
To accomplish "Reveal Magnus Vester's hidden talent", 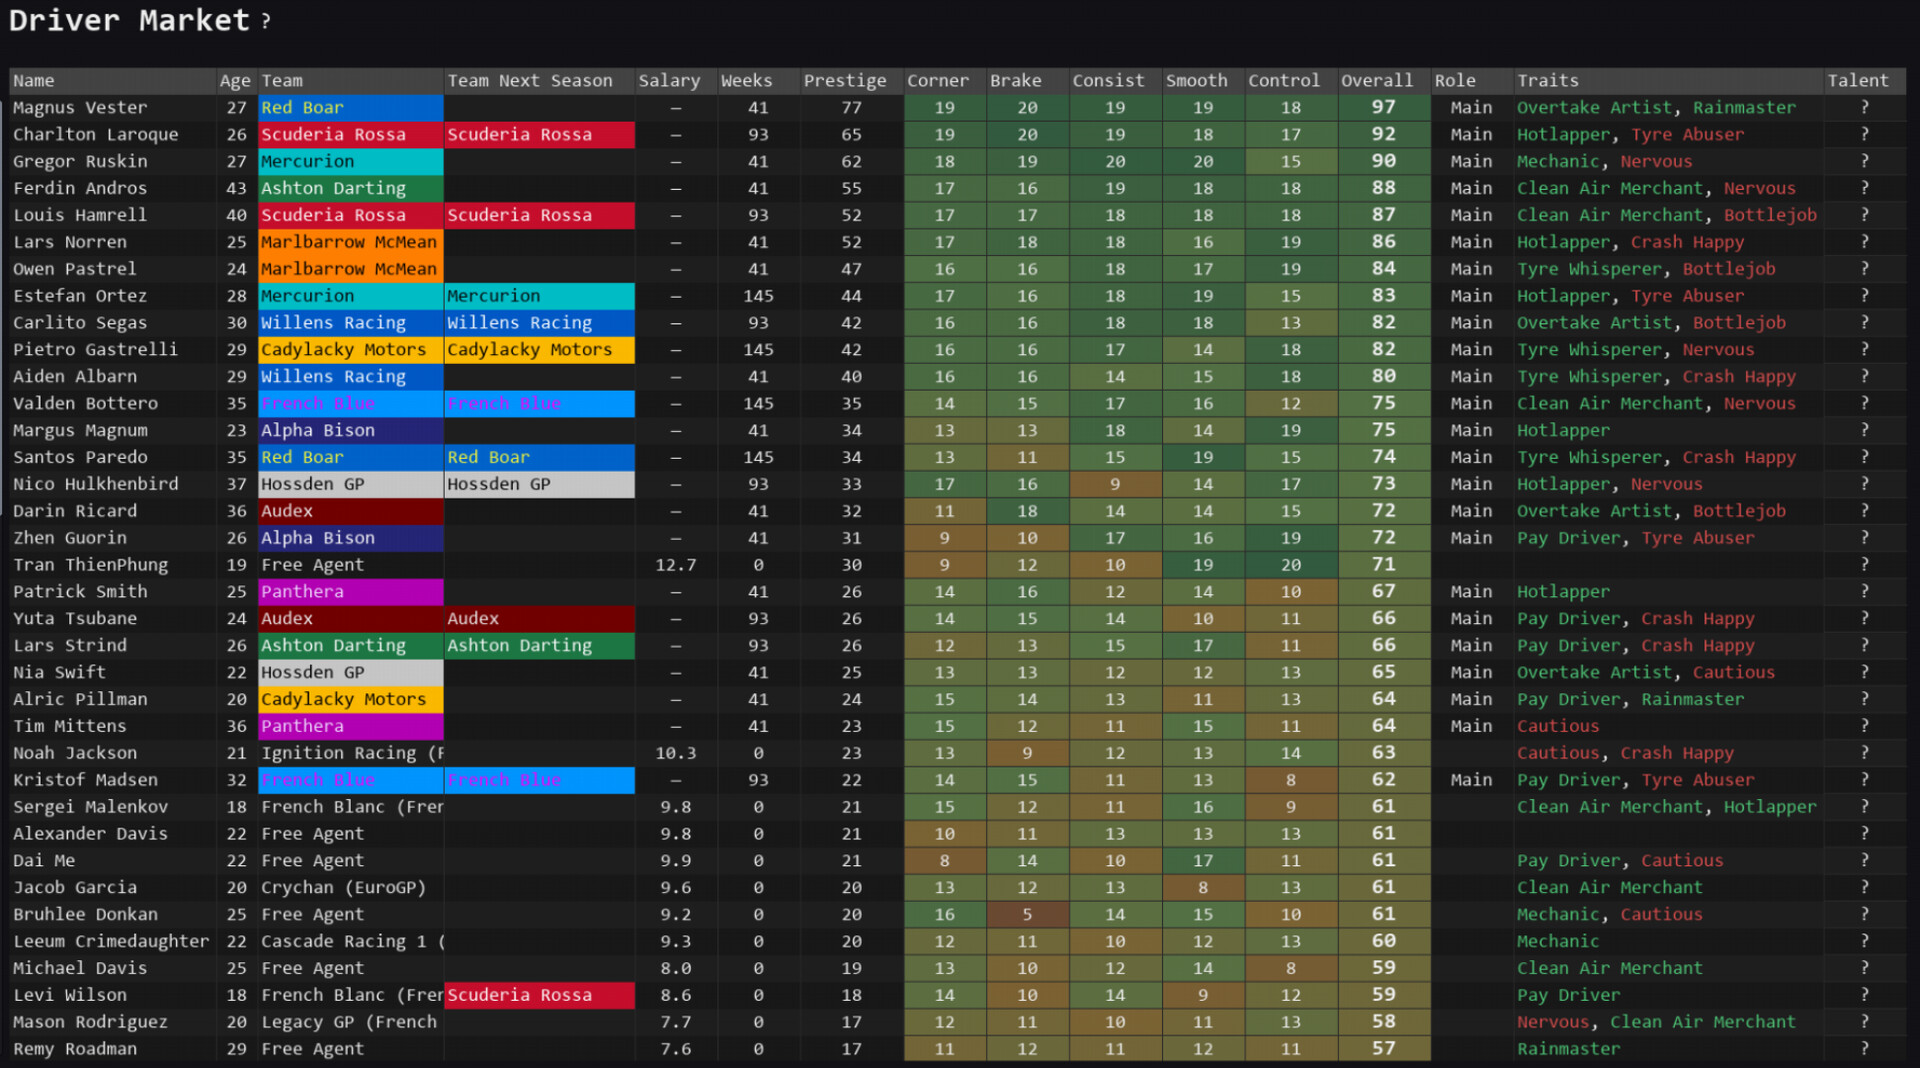I will (x=1864, y=107).
